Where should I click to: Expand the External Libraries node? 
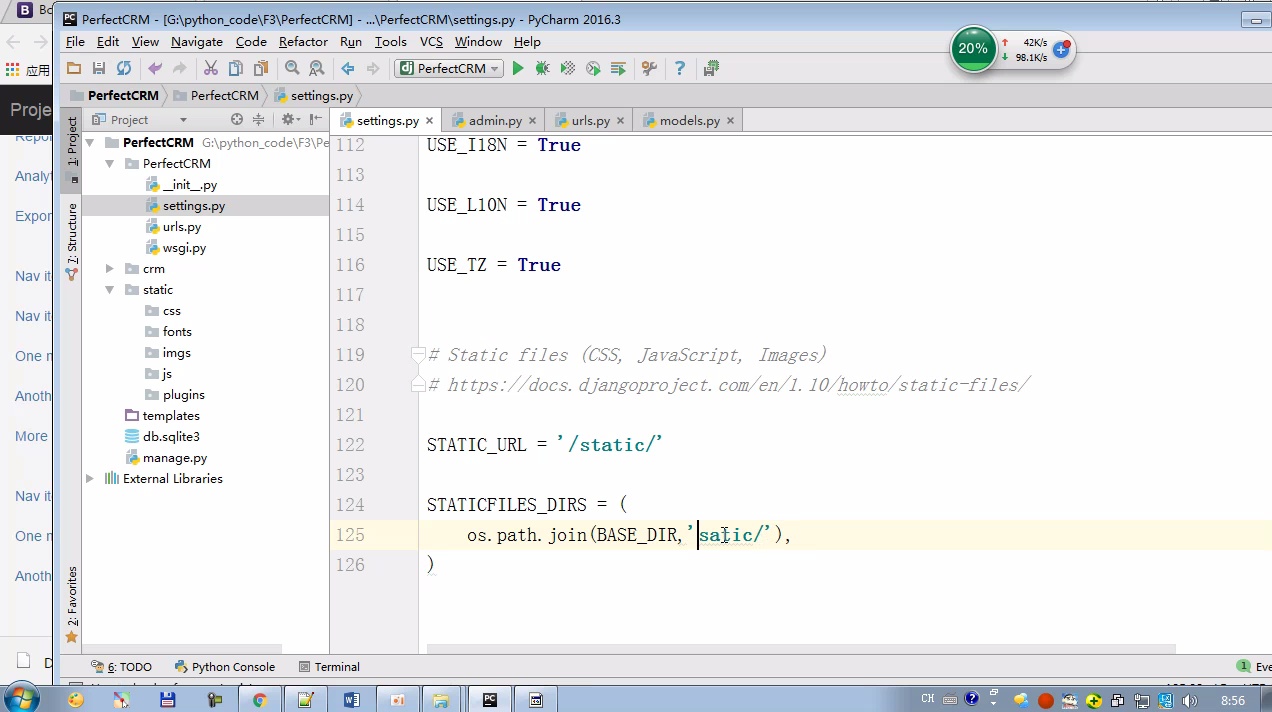coord(90,479)
